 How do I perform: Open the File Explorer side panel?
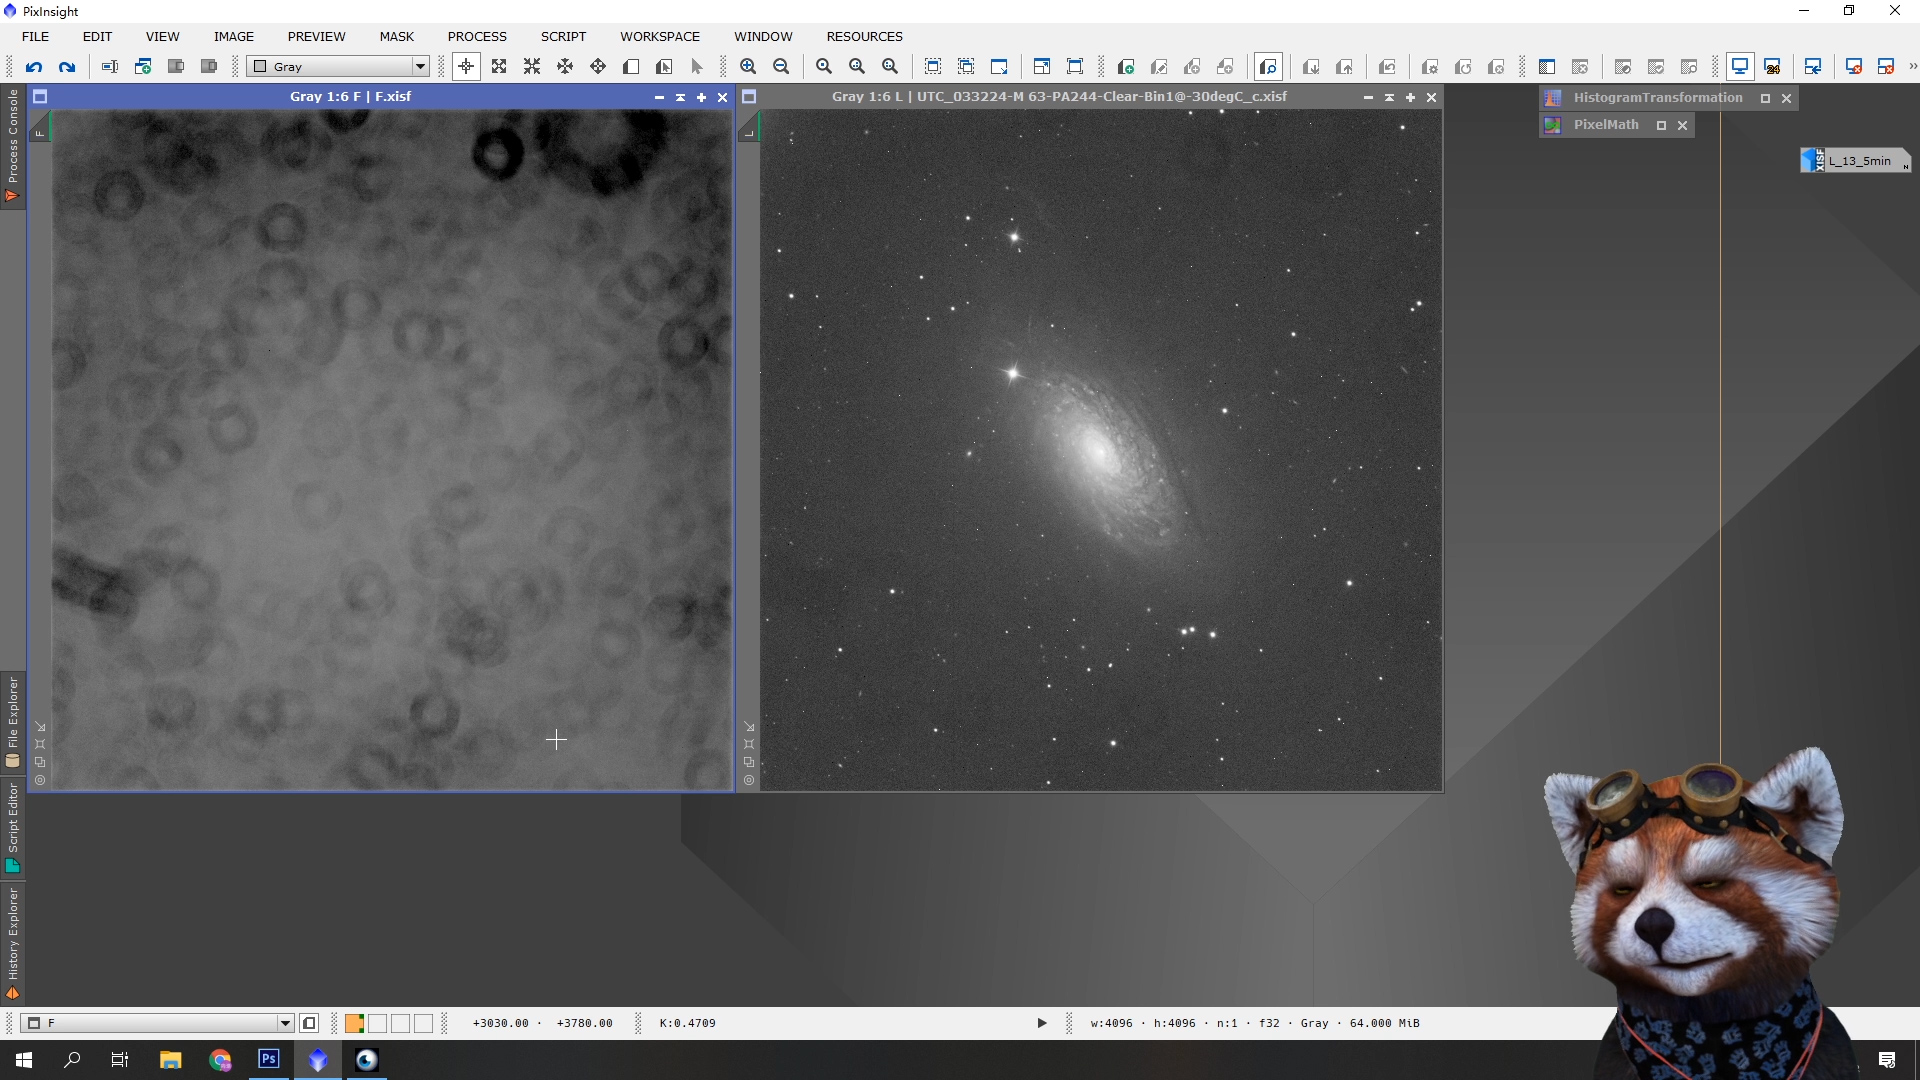click(x=13, y=722)
